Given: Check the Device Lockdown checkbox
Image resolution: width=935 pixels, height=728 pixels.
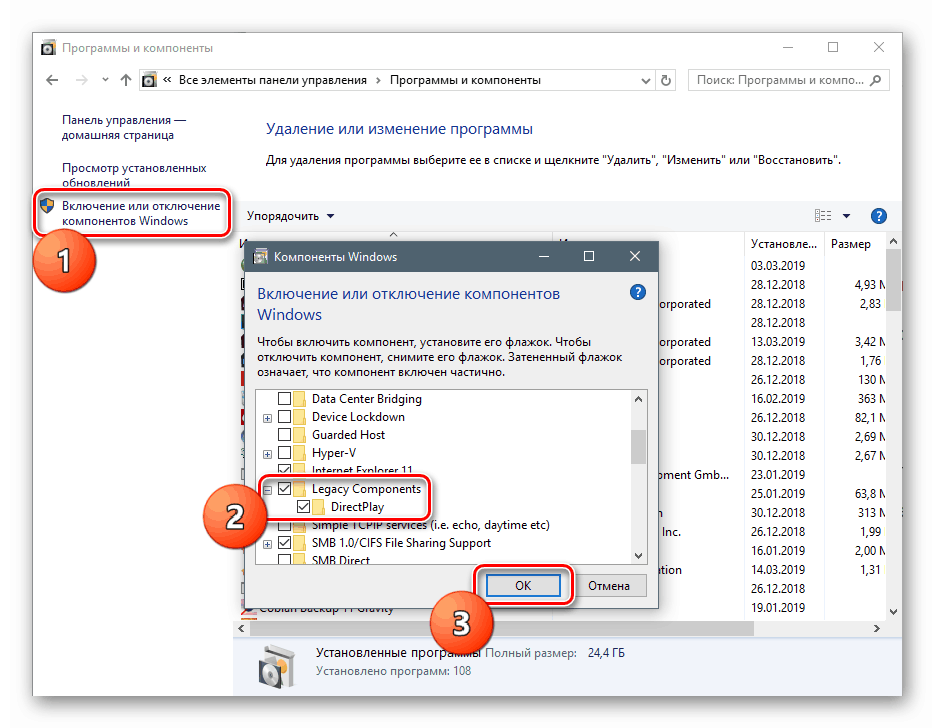Looking at the screenshot, I should click(284, 417).
